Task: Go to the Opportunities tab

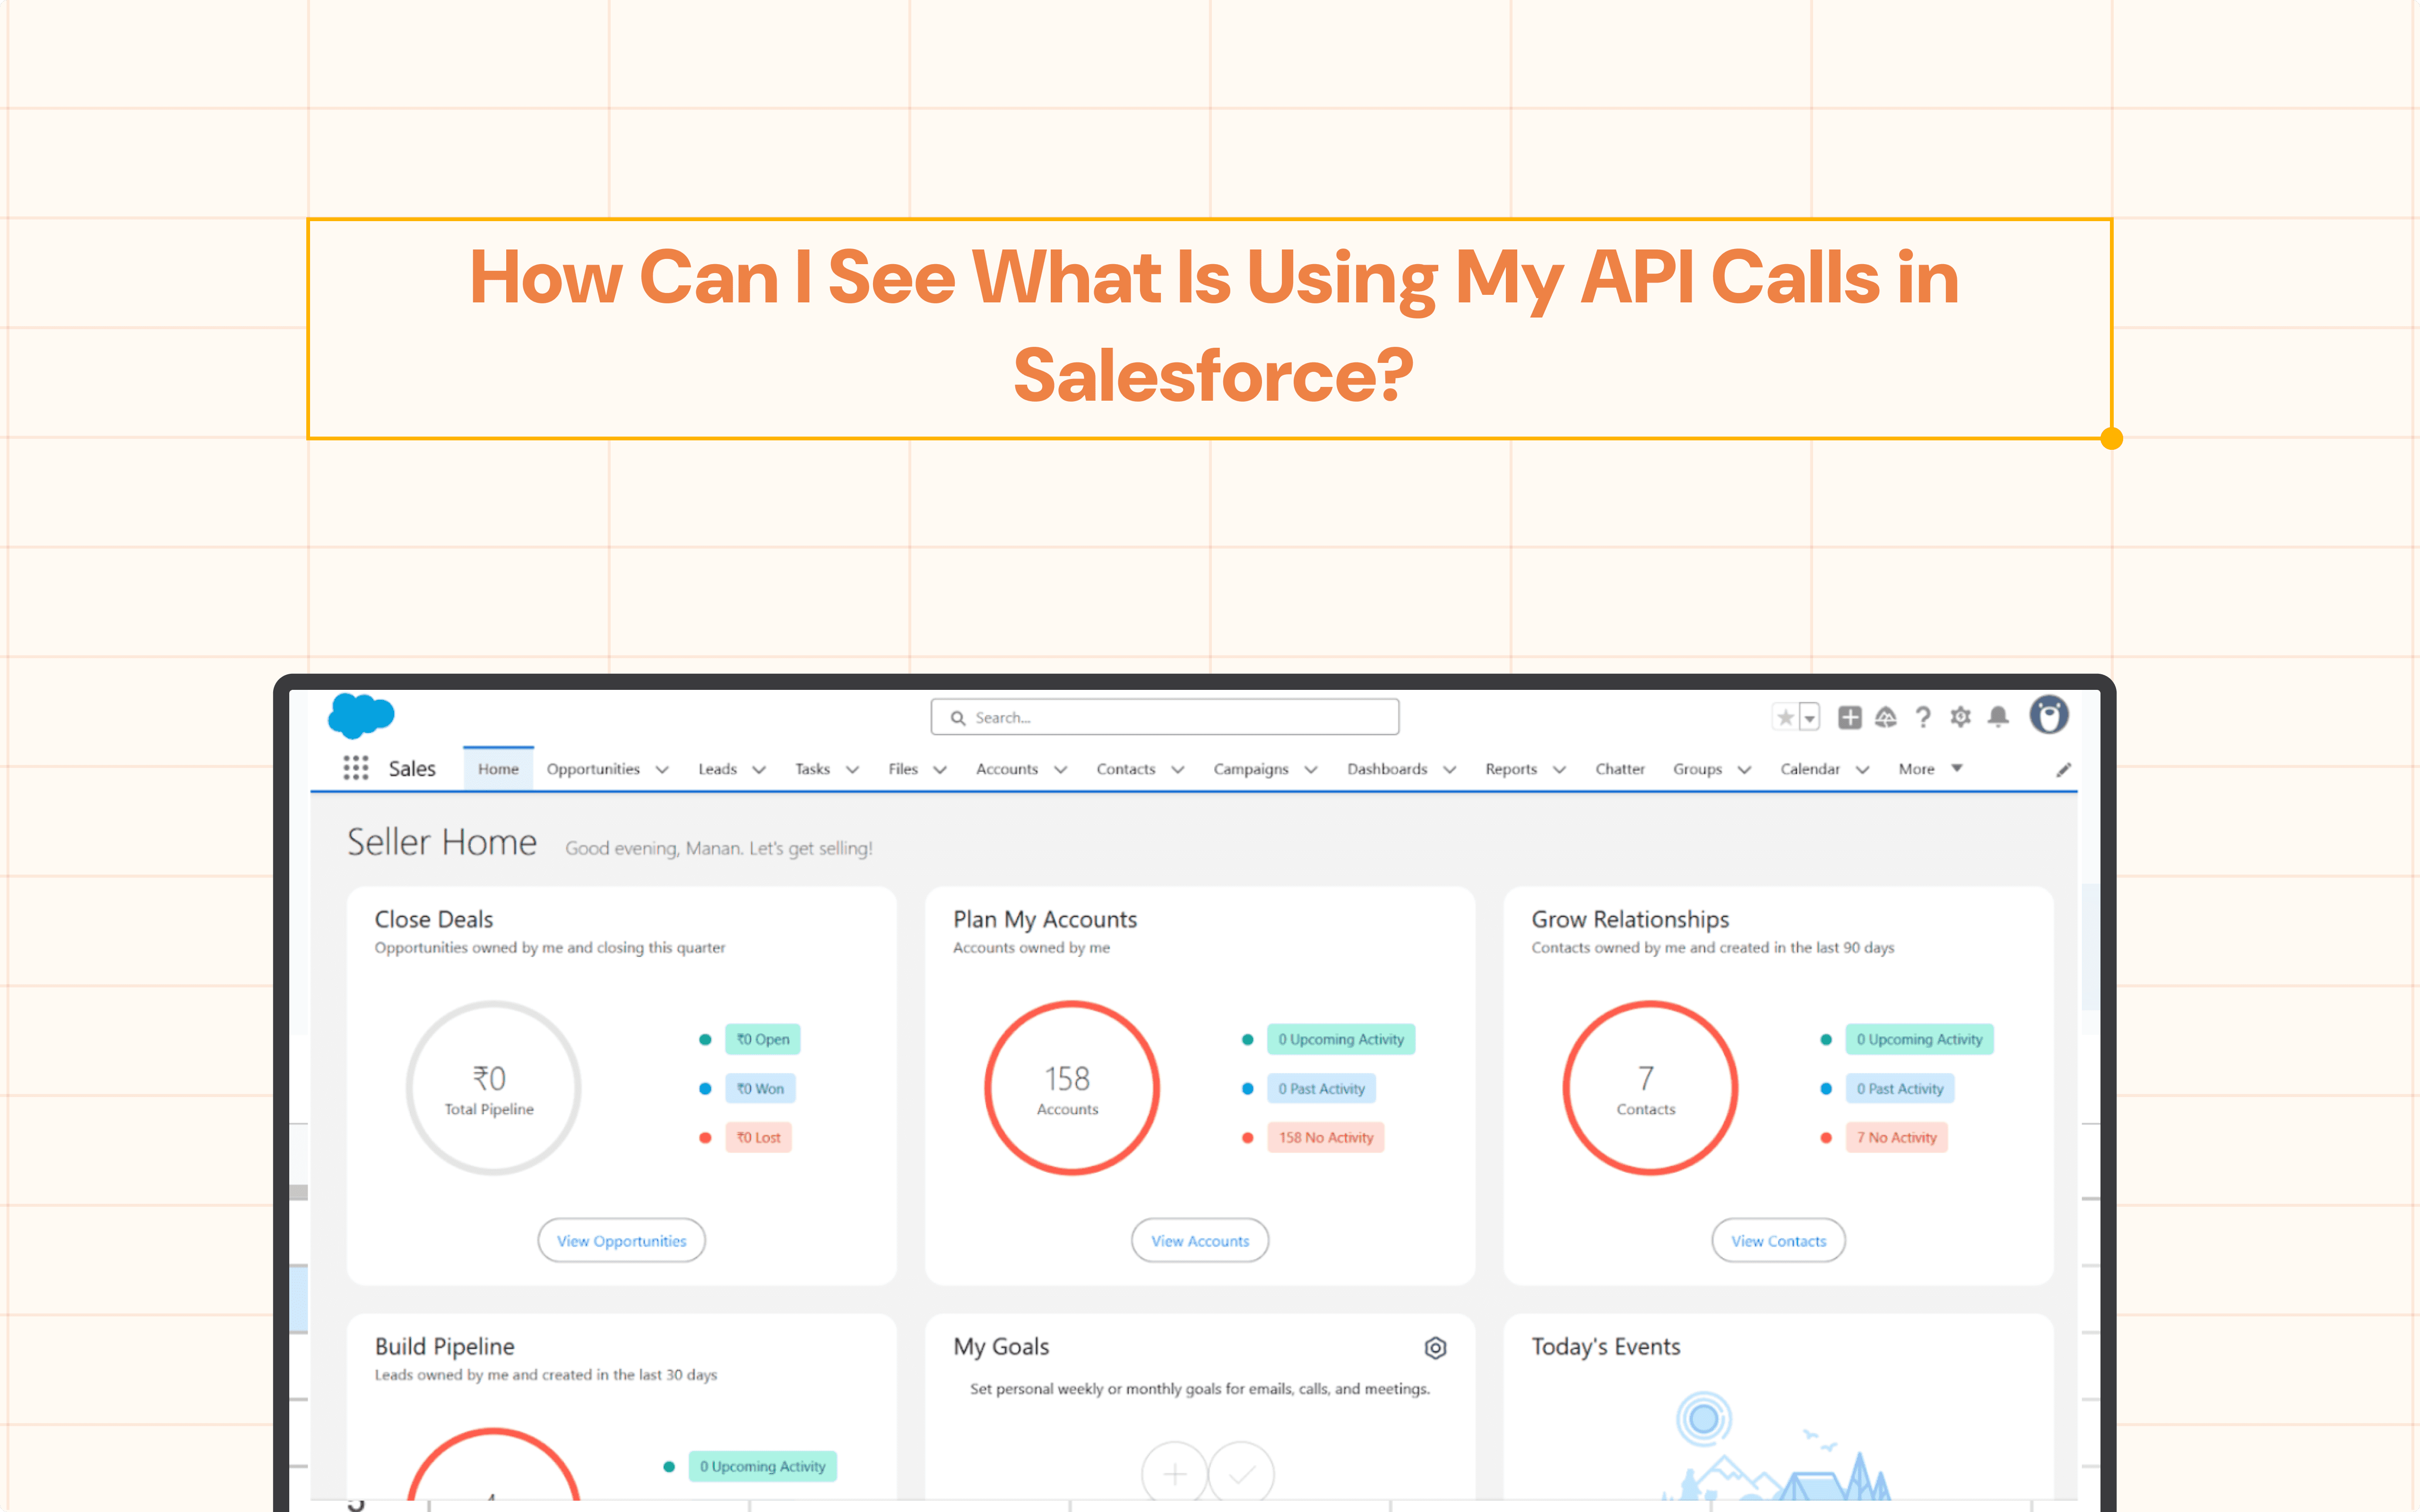Action: [x=593, y=769]
